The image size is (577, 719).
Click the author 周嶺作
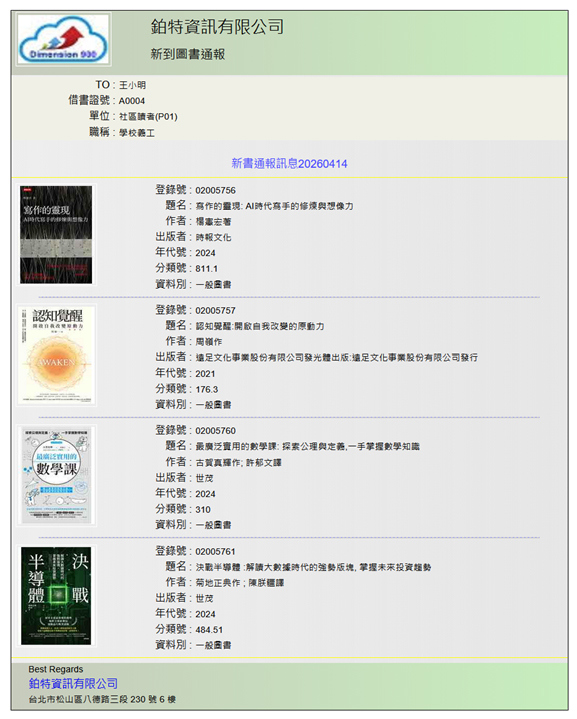[x=209, y=342]
